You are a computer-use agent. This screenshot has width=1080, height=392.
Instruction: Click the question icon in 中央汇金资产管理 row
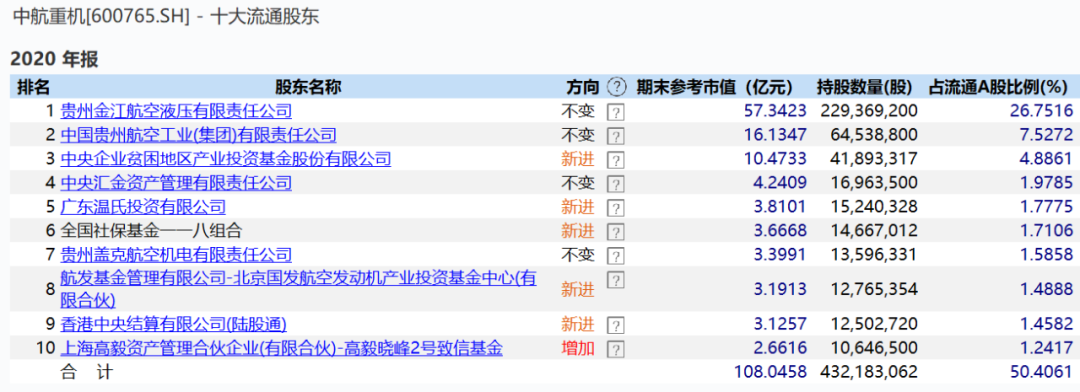616,184
